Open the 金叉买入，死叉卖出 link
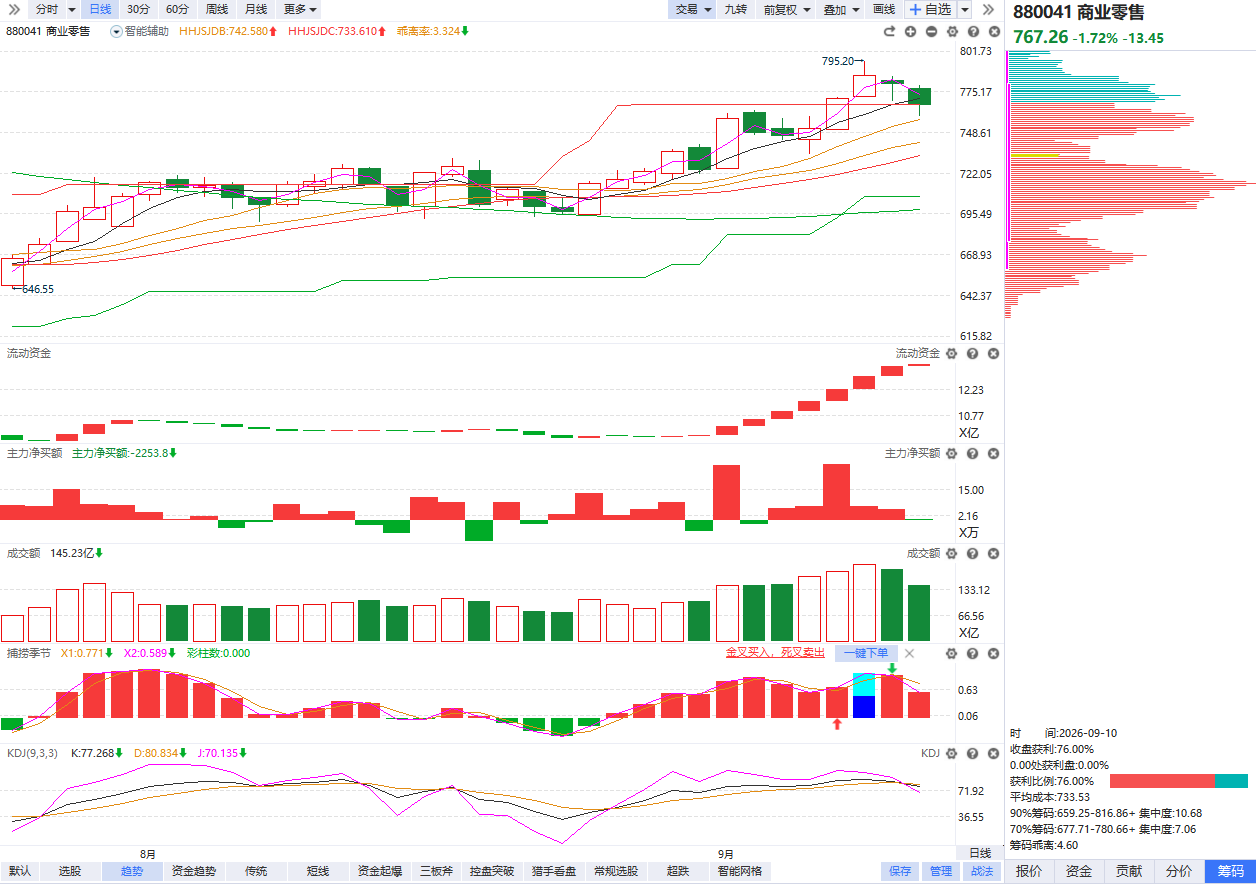Image resolution: width=1256 pixels, height=884 pixels. 775,653
